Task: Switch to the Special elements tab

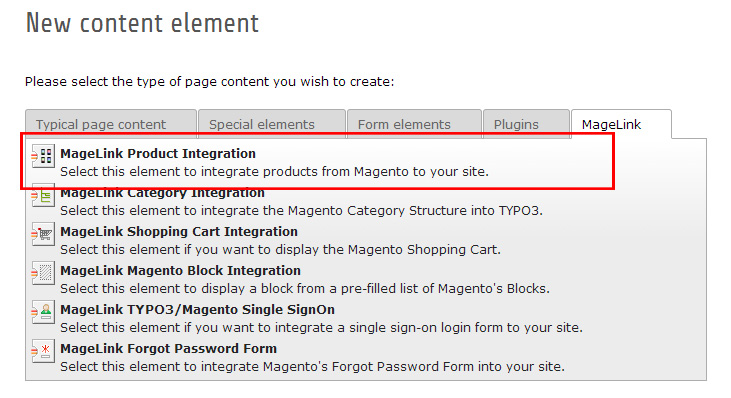Action: click(x=272, y=124)
